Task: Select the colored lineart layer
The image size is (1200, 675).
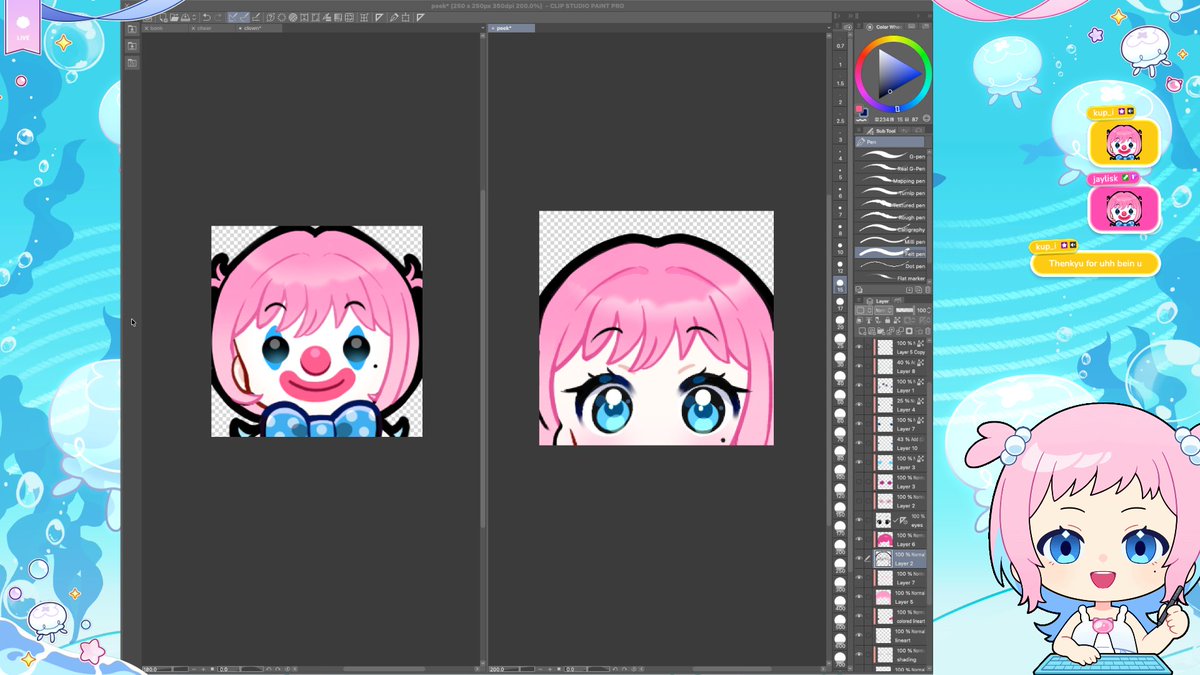Action: click(x=900, y=615)
